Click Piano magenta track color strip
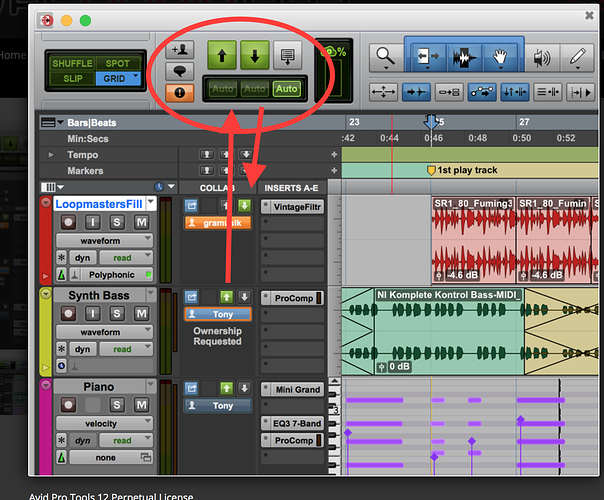This screenshot has width=604, height=500. click(46, 427)
